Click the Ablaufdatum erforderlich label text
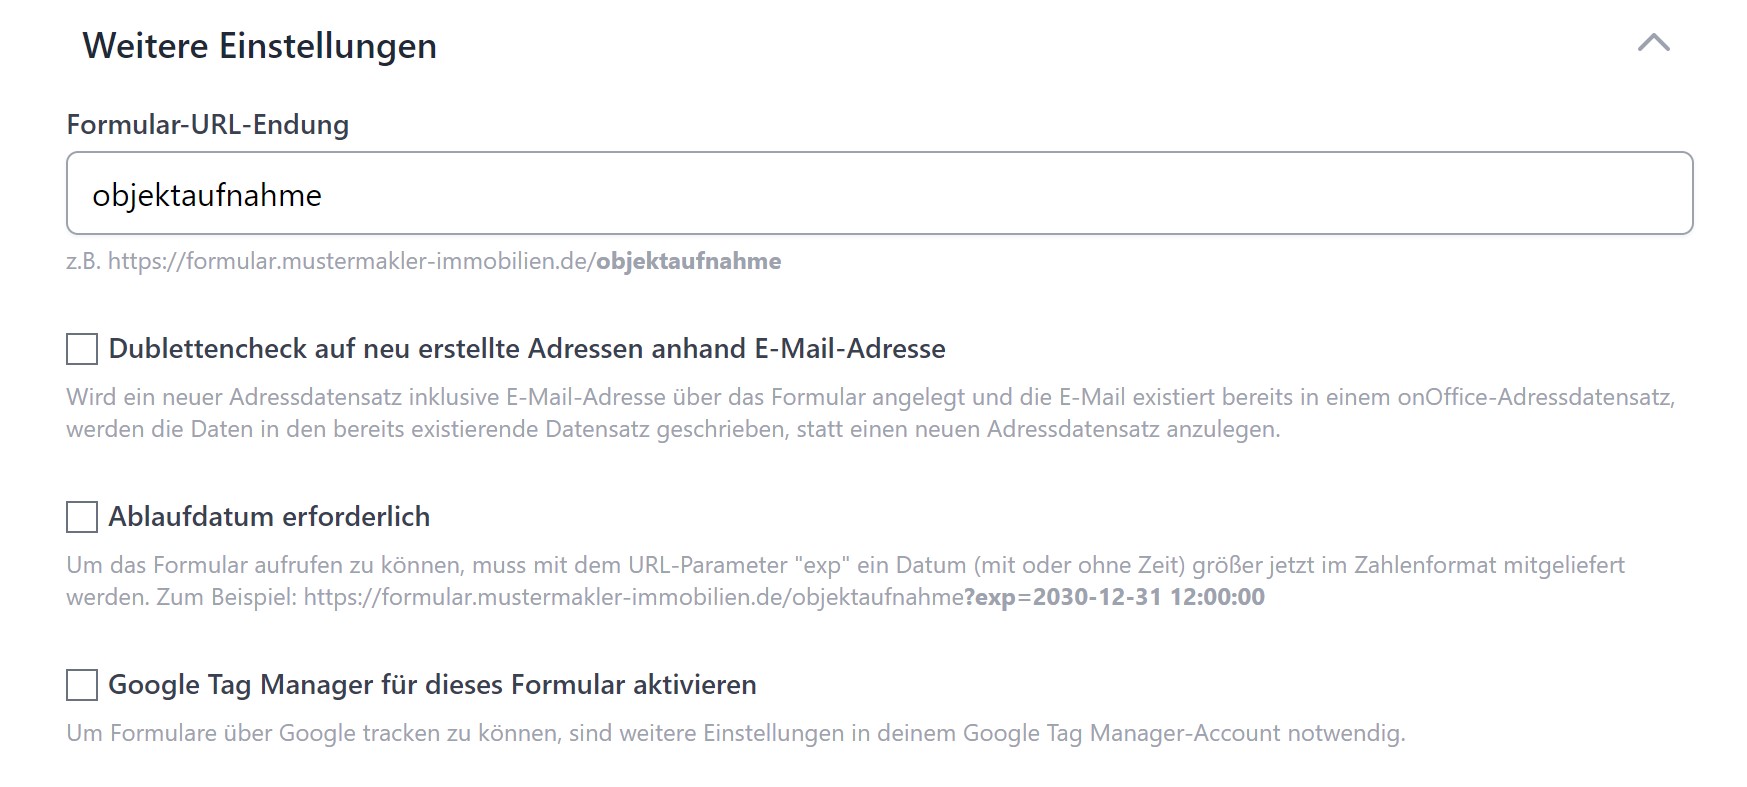 pos(269,517)
